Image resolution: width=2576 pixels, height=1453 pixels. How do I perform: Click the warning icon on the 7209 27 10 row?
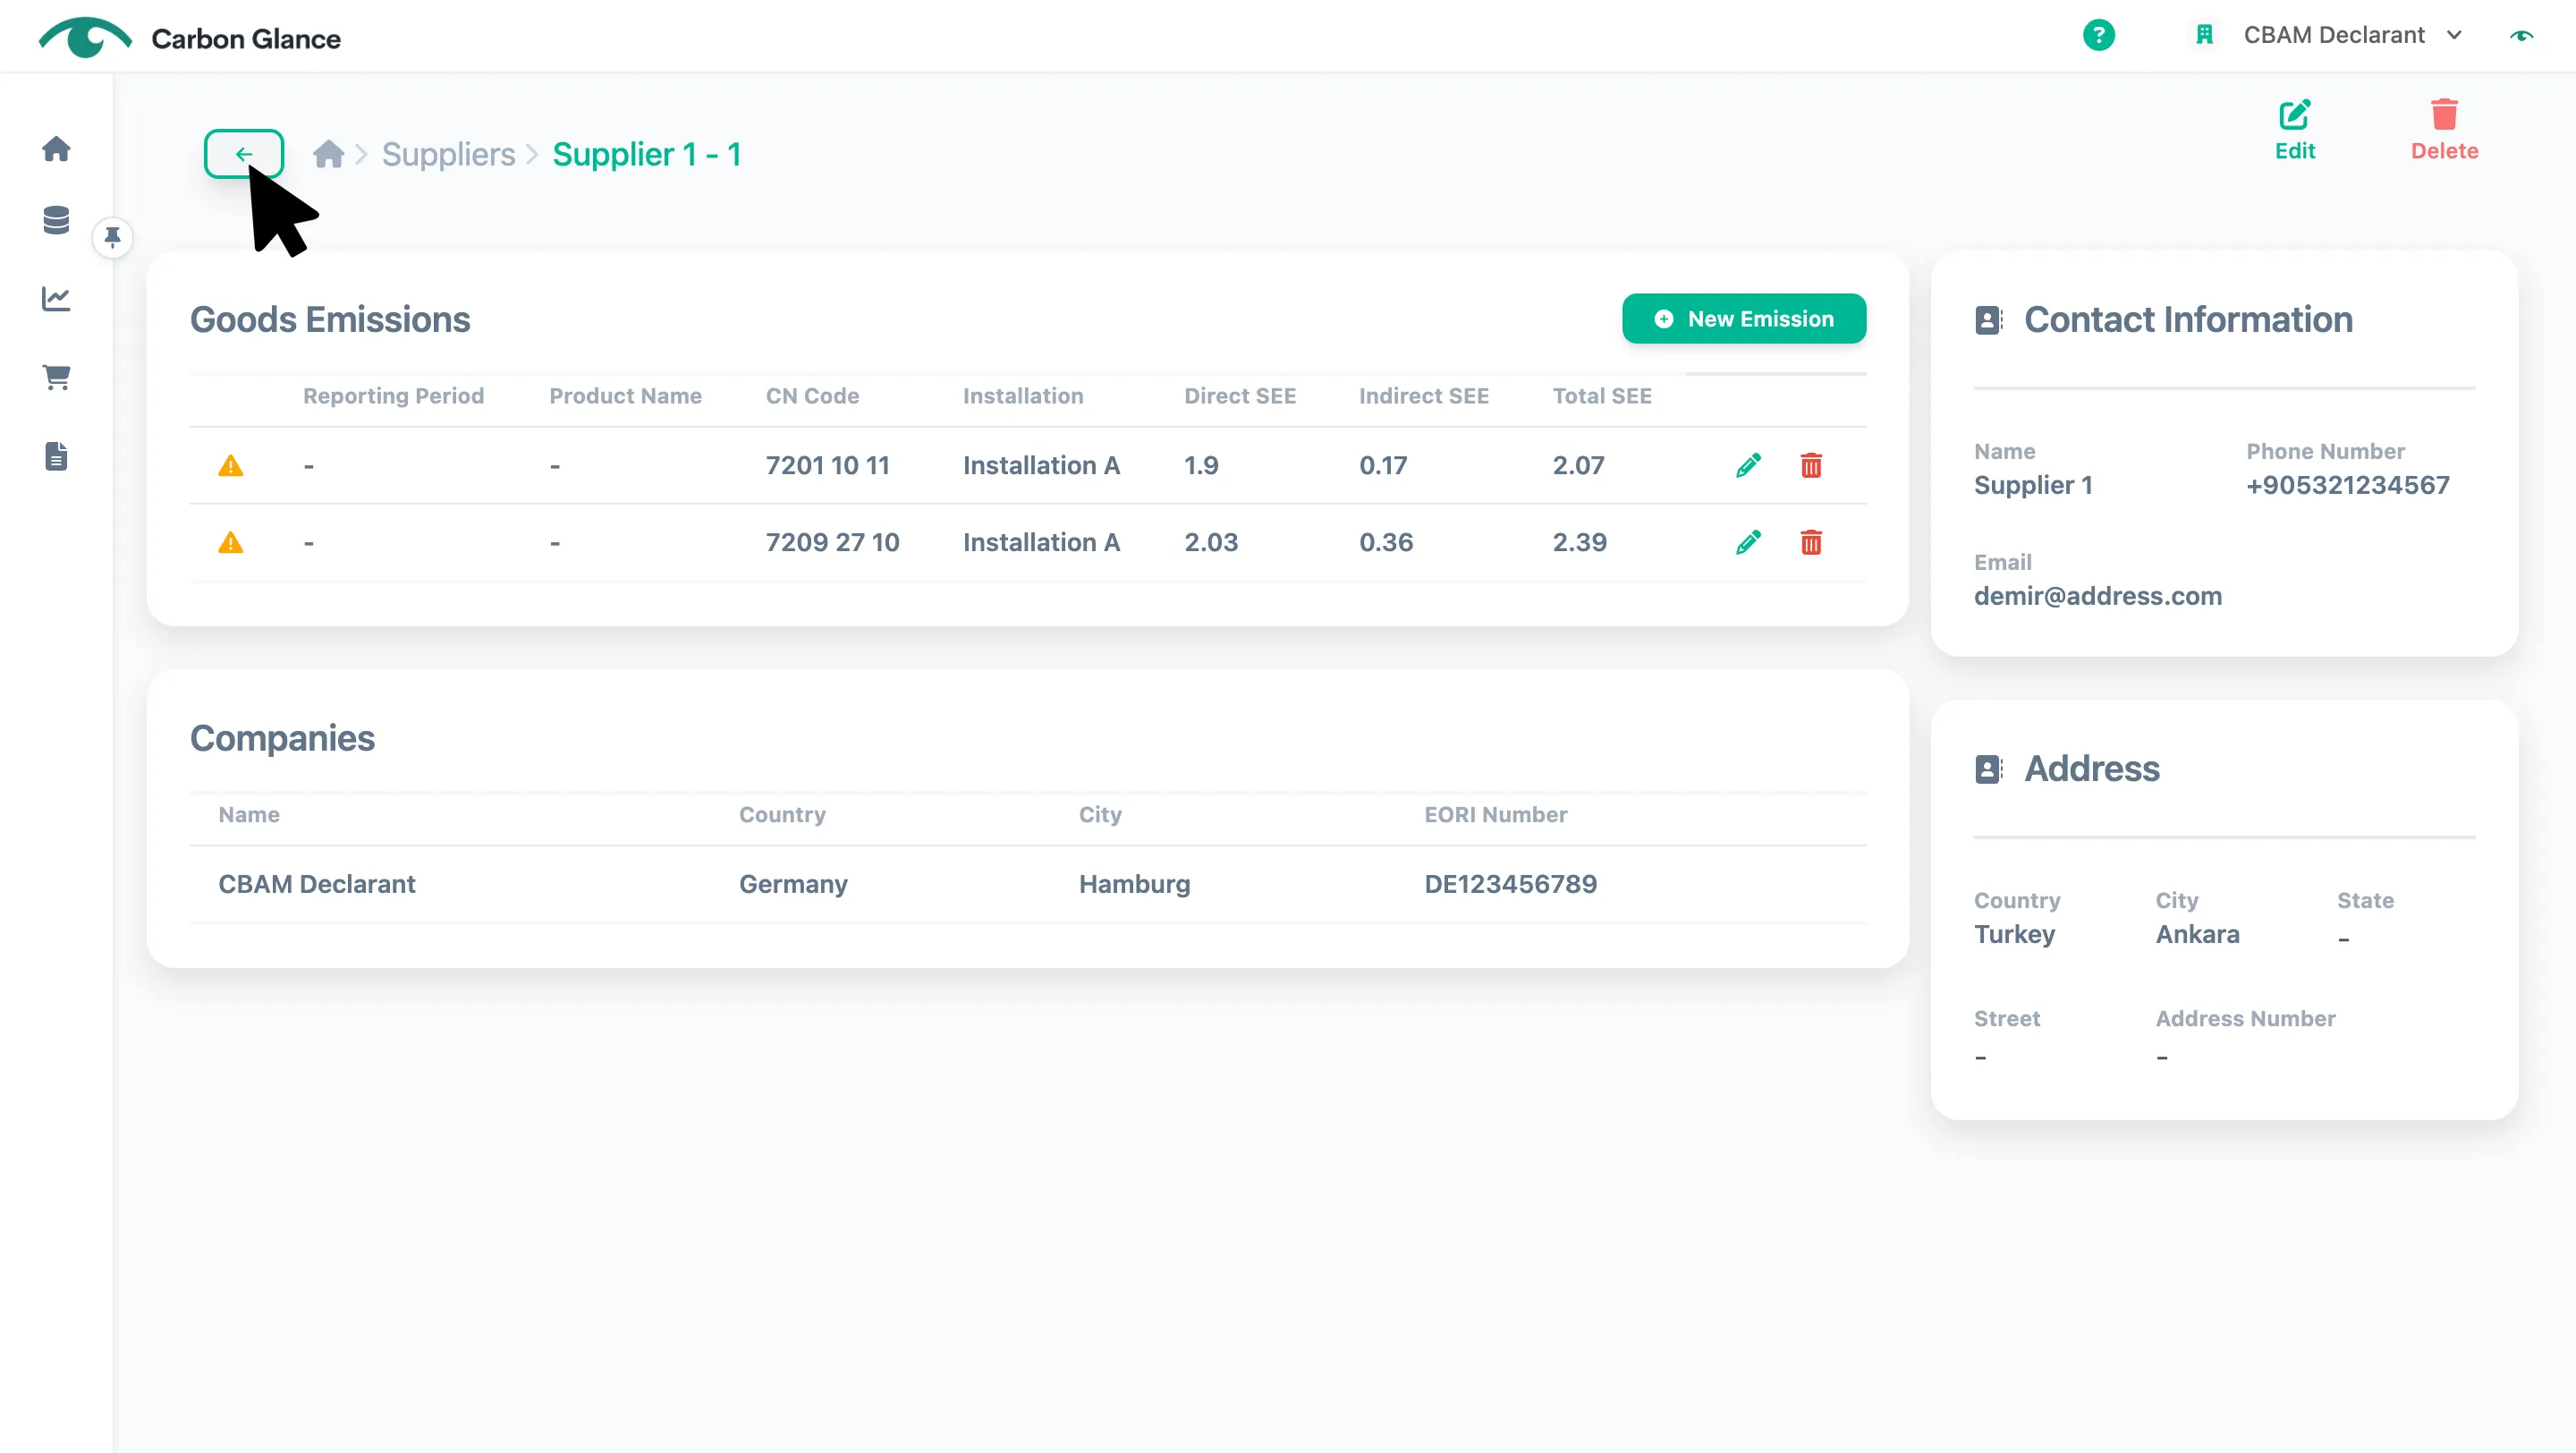coord(231,542)
